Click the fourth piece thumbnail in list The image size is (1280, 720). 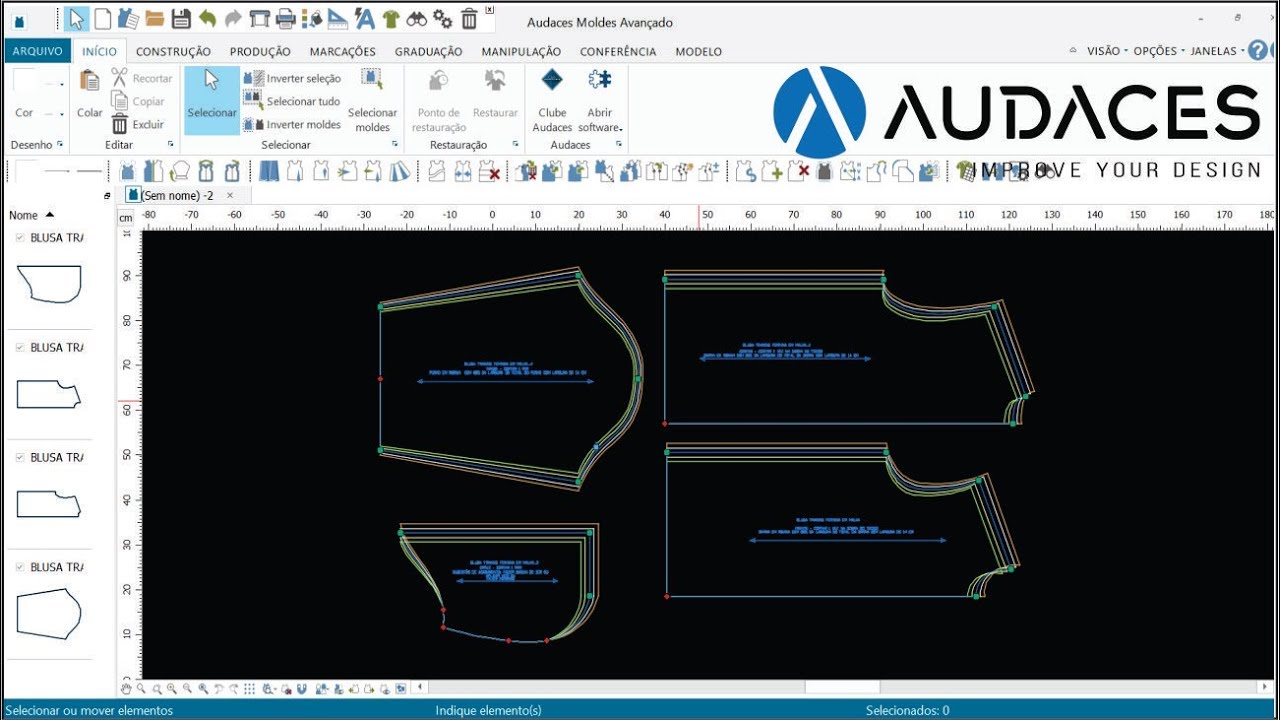[x=49, y=612]
